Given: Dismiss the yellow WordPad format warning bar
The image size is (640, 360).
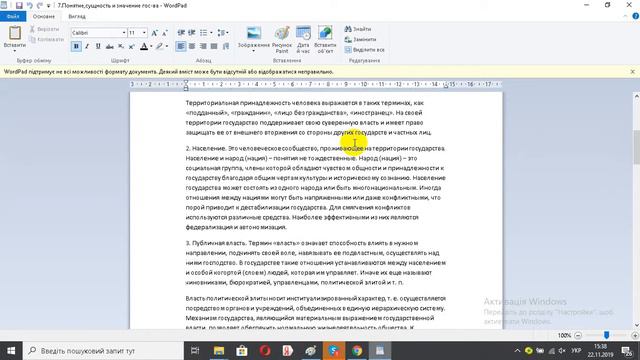Looking at the screenshot, I should pyautogui.click(x=633, y=71).
